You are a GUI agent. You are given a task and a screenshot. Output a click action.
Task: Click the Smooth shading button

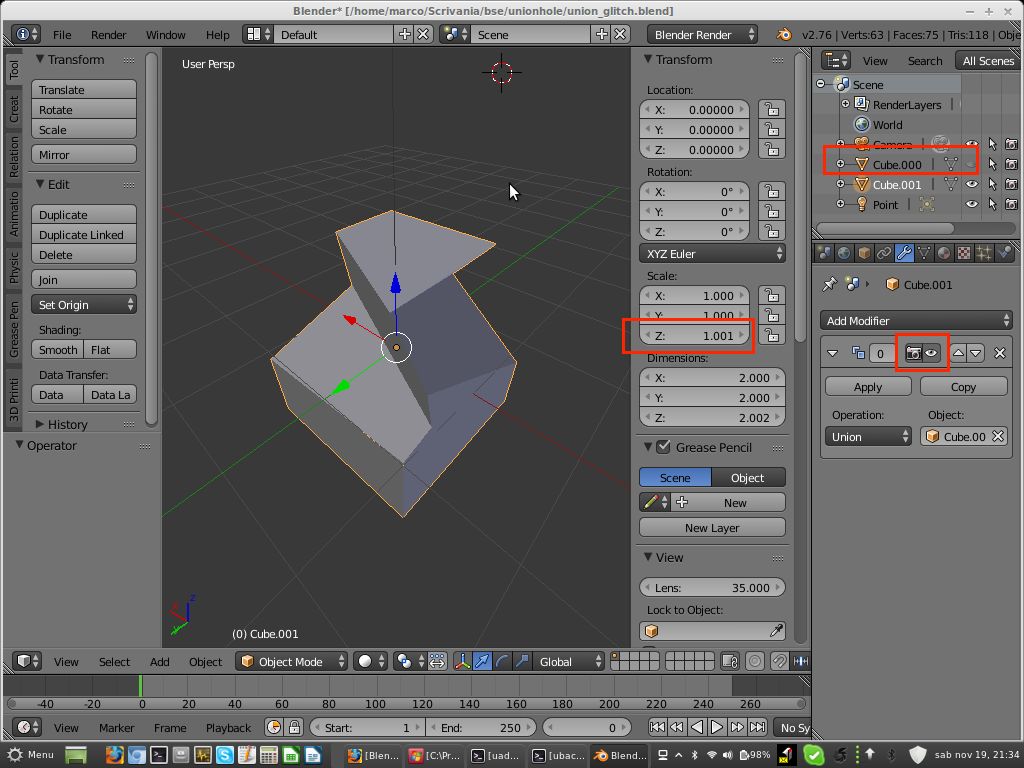coord(57,349)
